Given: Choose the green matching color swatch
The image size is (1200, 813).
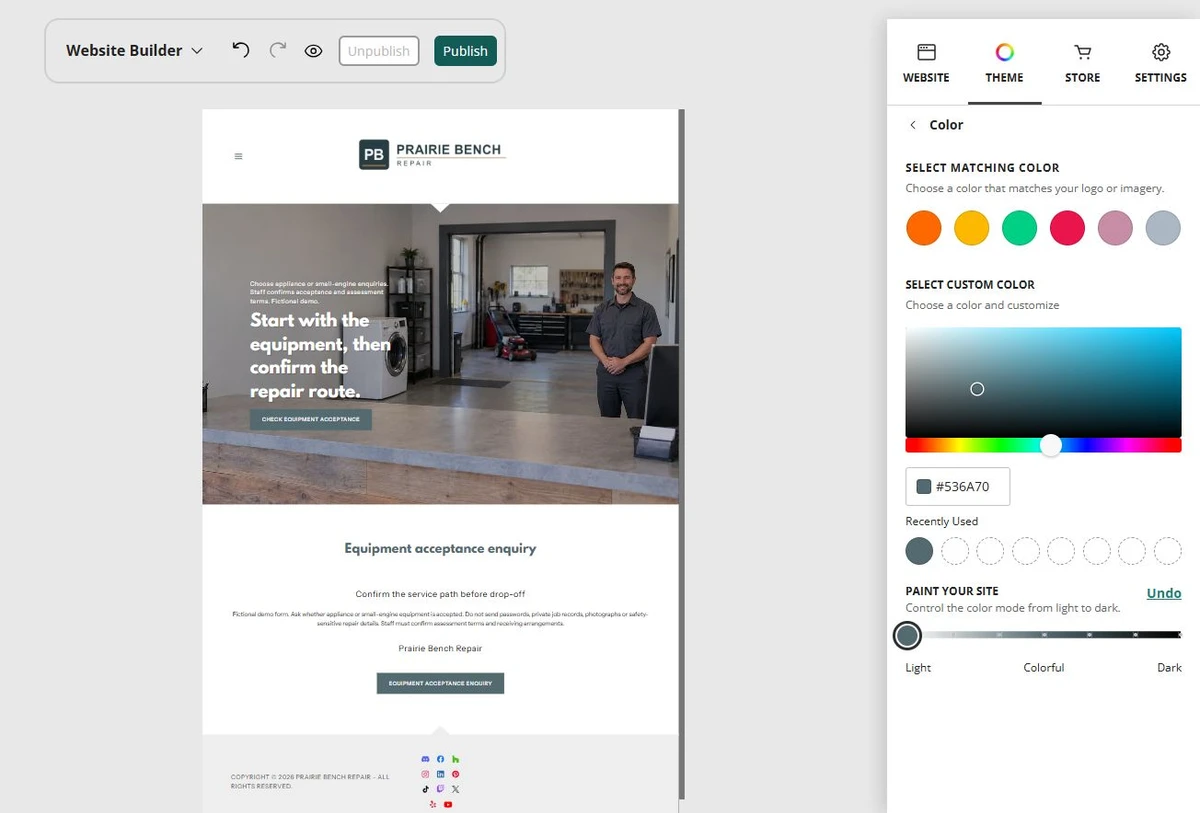Looking at the screenshot, I should click(1020, 228).
